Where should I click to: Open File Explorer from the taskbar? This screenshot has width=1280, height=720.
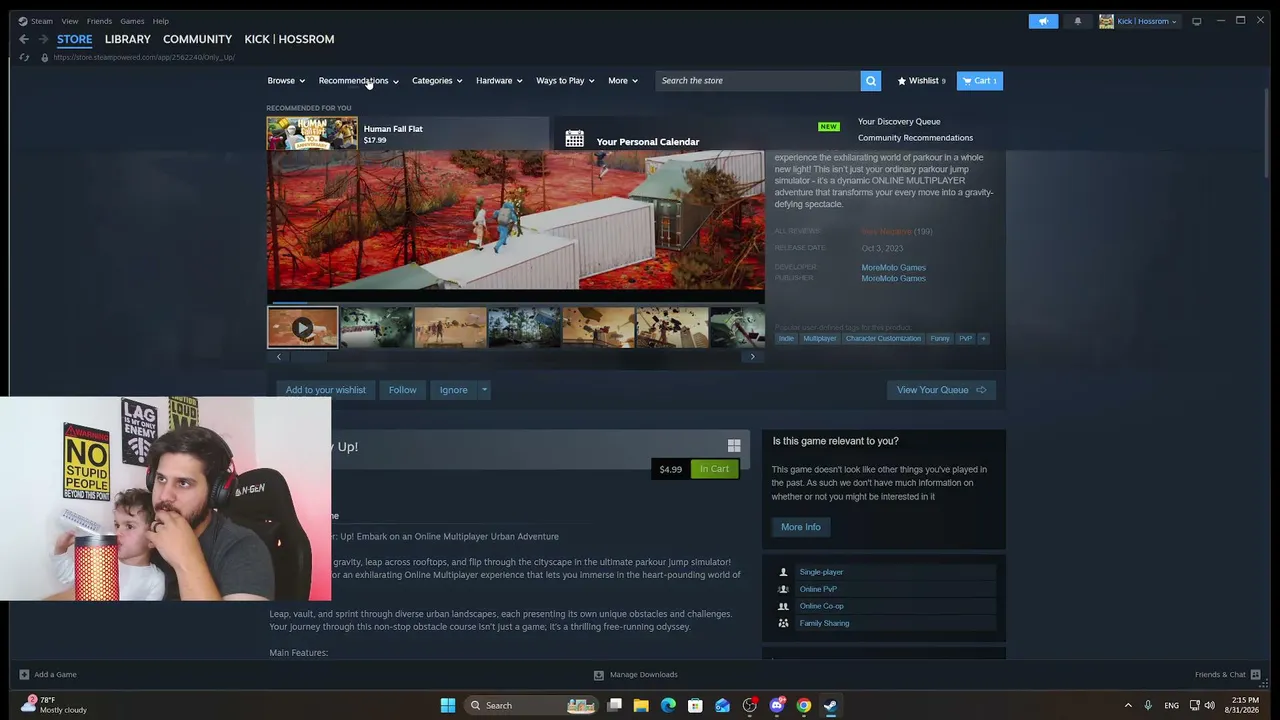641,705
